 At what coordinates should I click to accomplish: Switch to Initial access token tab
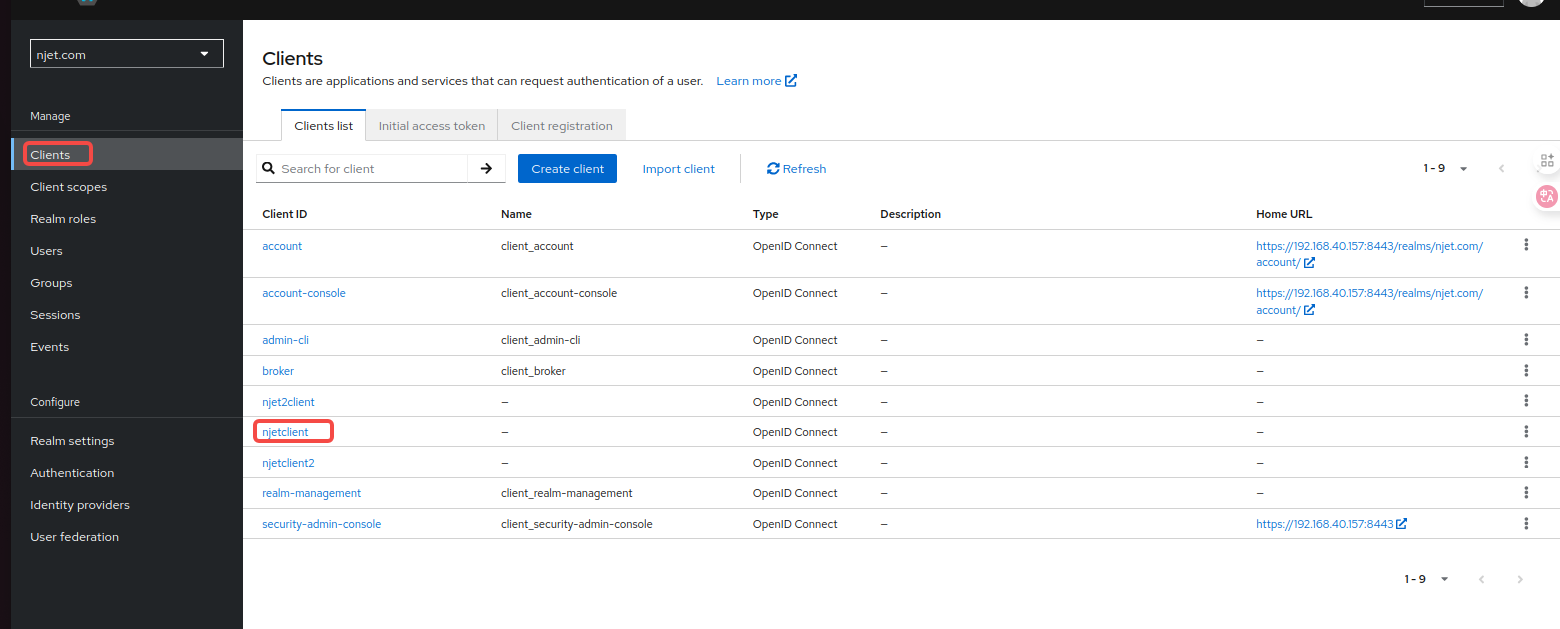(x=431, y=126)
